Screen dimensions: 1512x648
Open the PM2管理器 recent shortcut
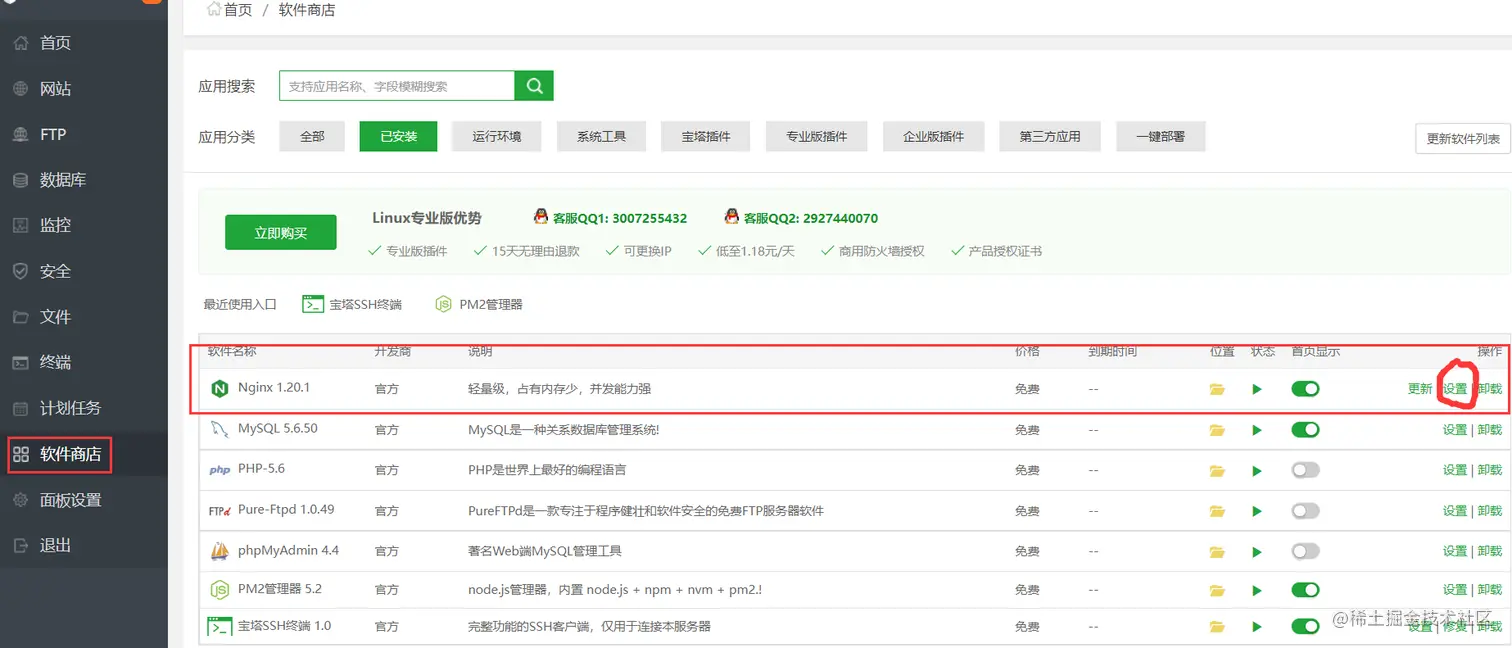click(479, 304)
